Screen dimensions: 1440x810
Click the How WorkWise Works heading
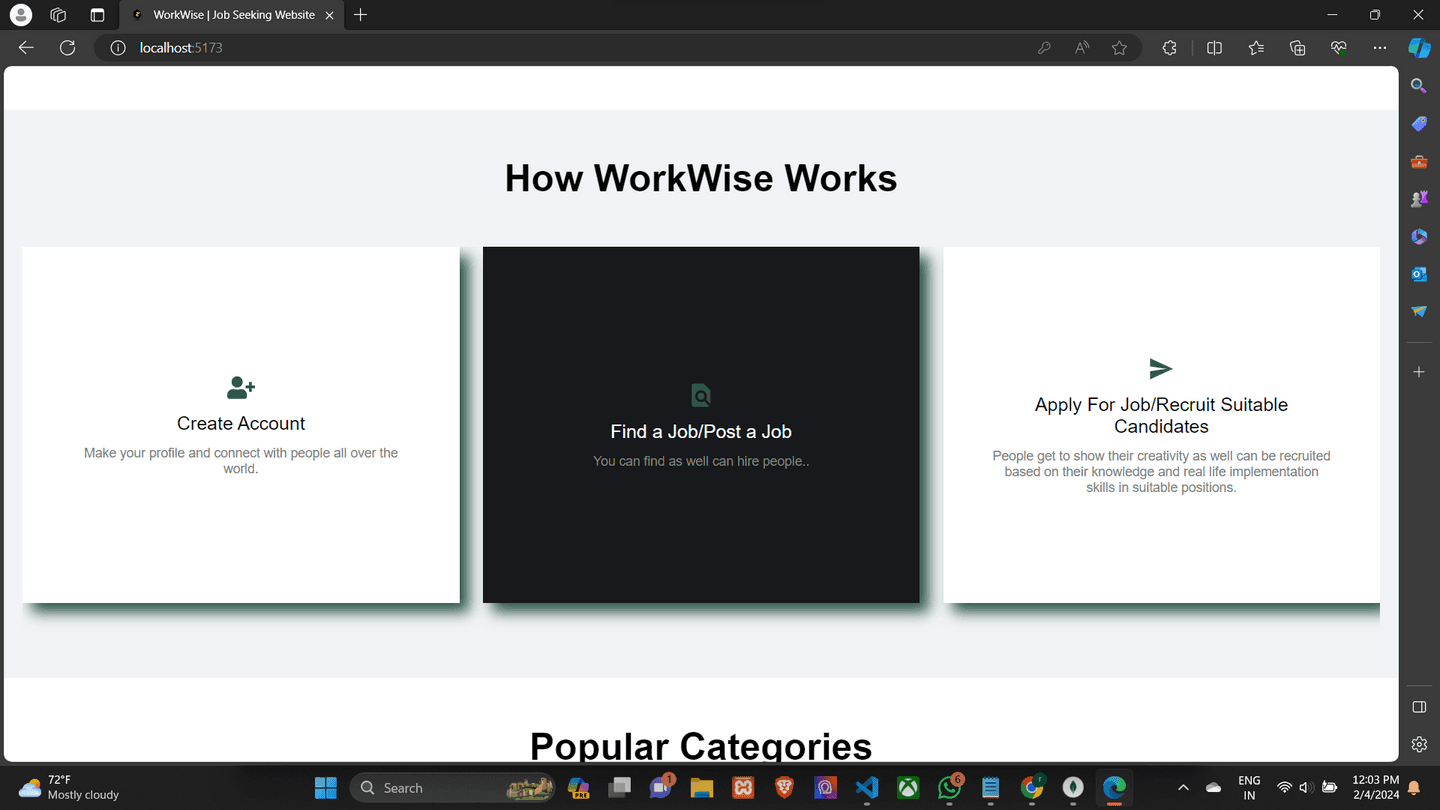701,178
